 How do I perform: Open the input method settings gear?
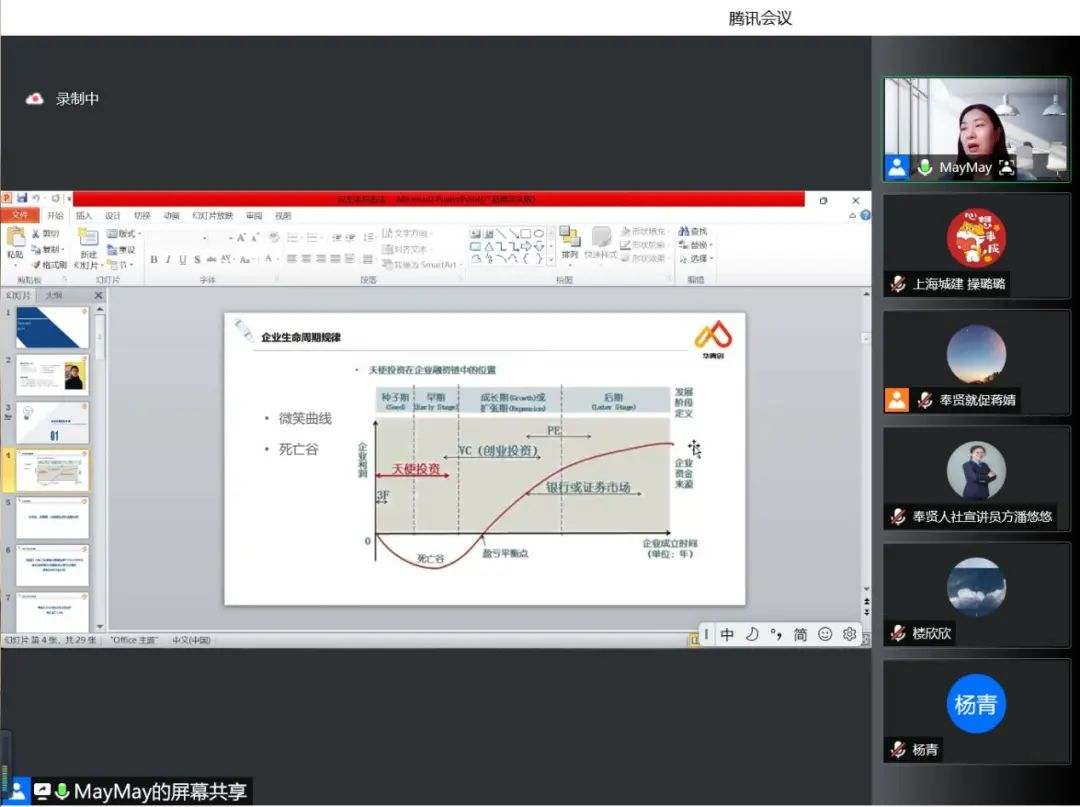pyautogui.click(x=849, y=633)
